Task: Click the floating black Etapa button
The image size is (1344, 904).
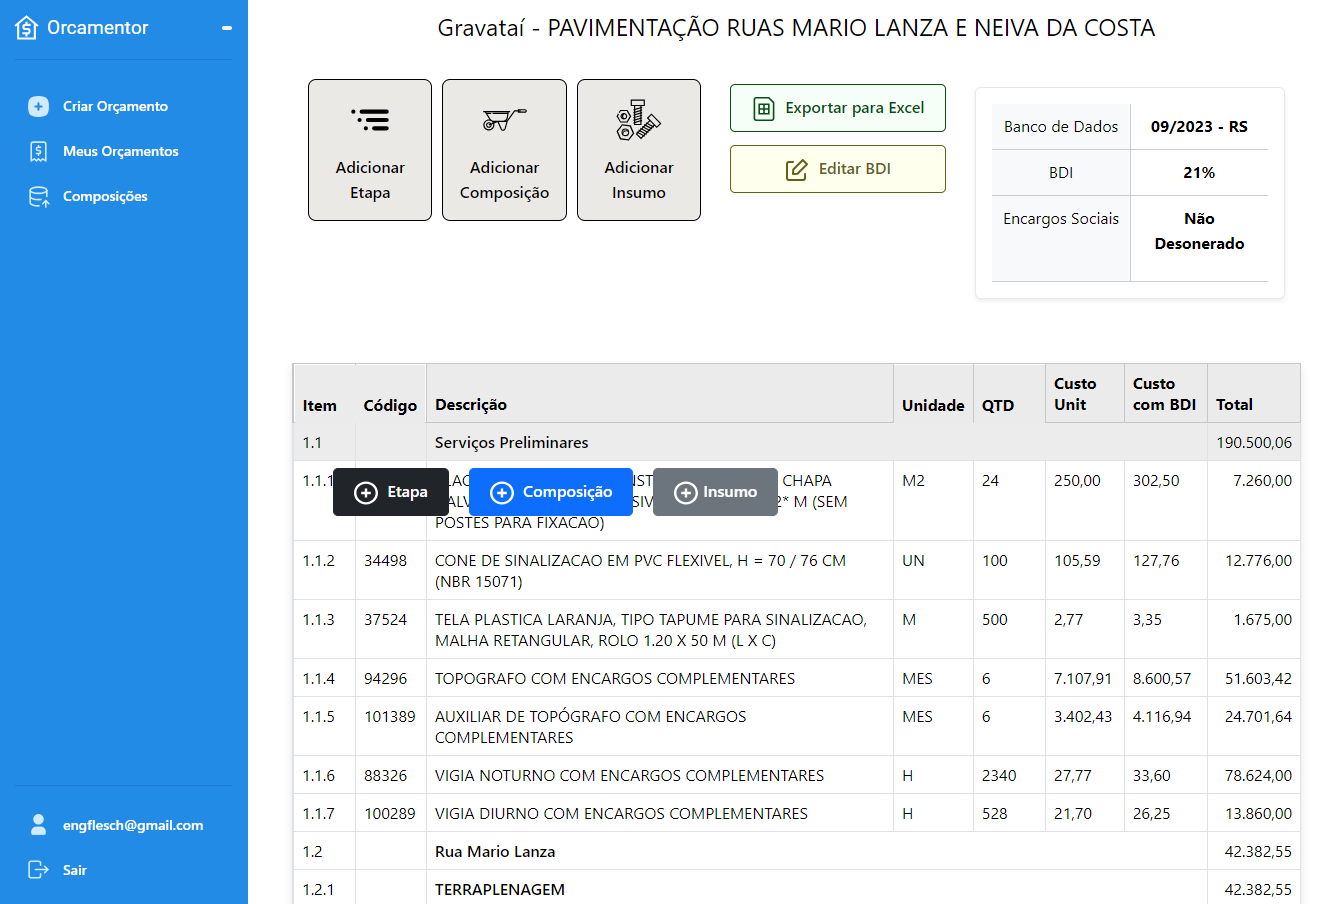Action: [x=390, y=492]
